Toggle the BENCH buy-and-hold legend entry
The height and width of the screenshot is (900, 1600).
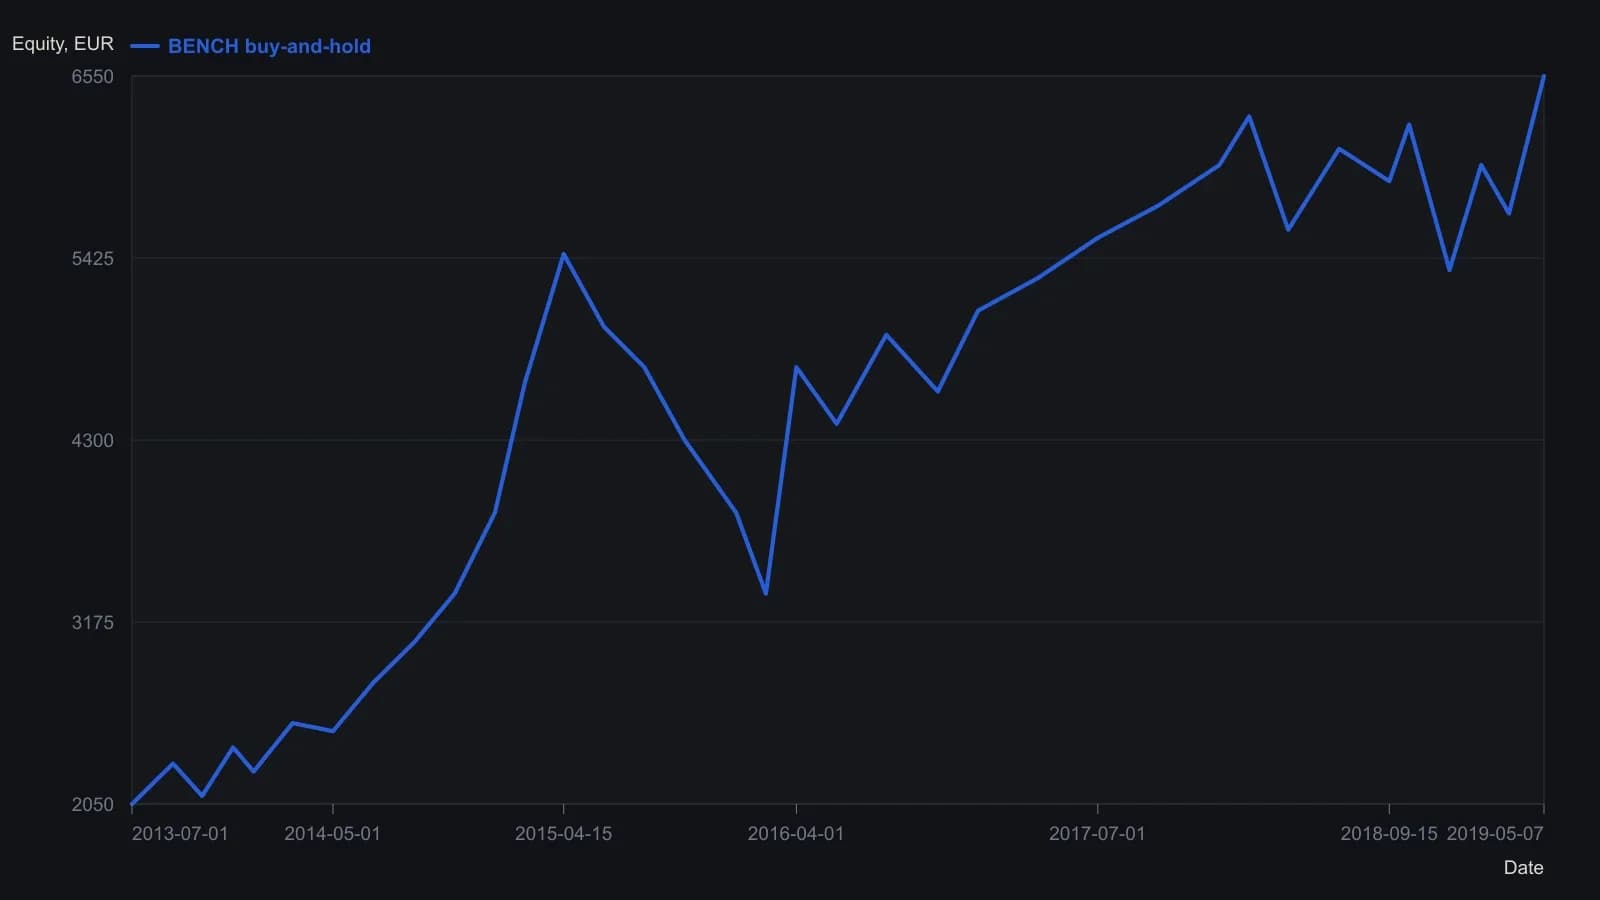[x=250, y=46]
